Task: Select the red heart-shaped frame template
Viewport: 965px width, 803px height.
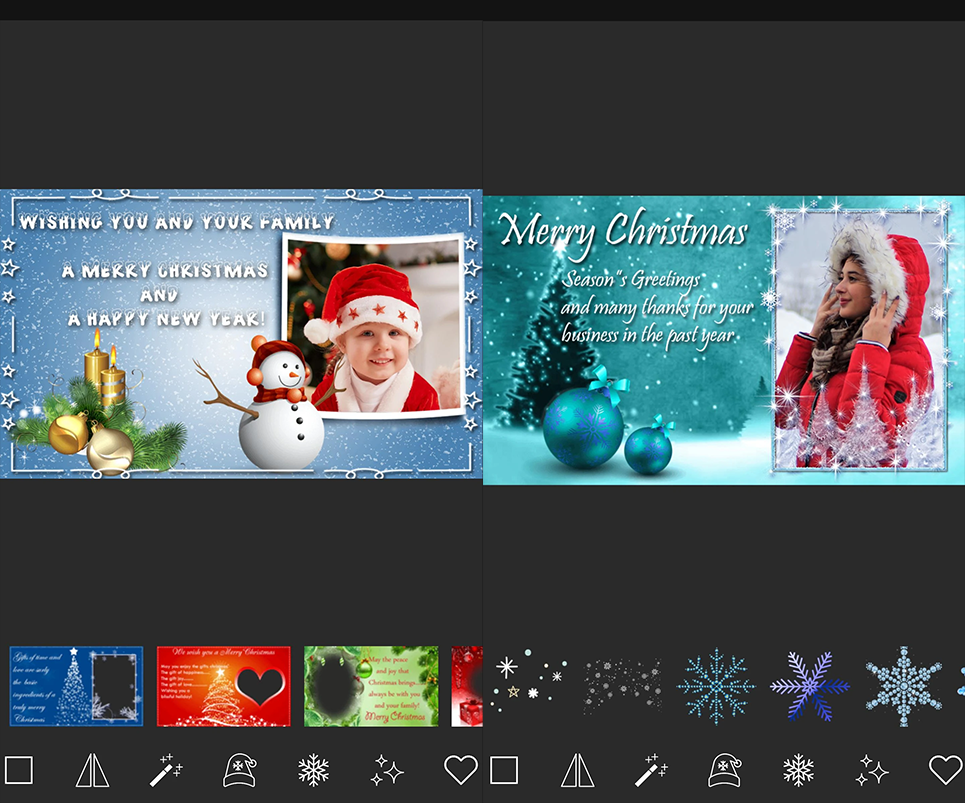Action: coord(223,687)
